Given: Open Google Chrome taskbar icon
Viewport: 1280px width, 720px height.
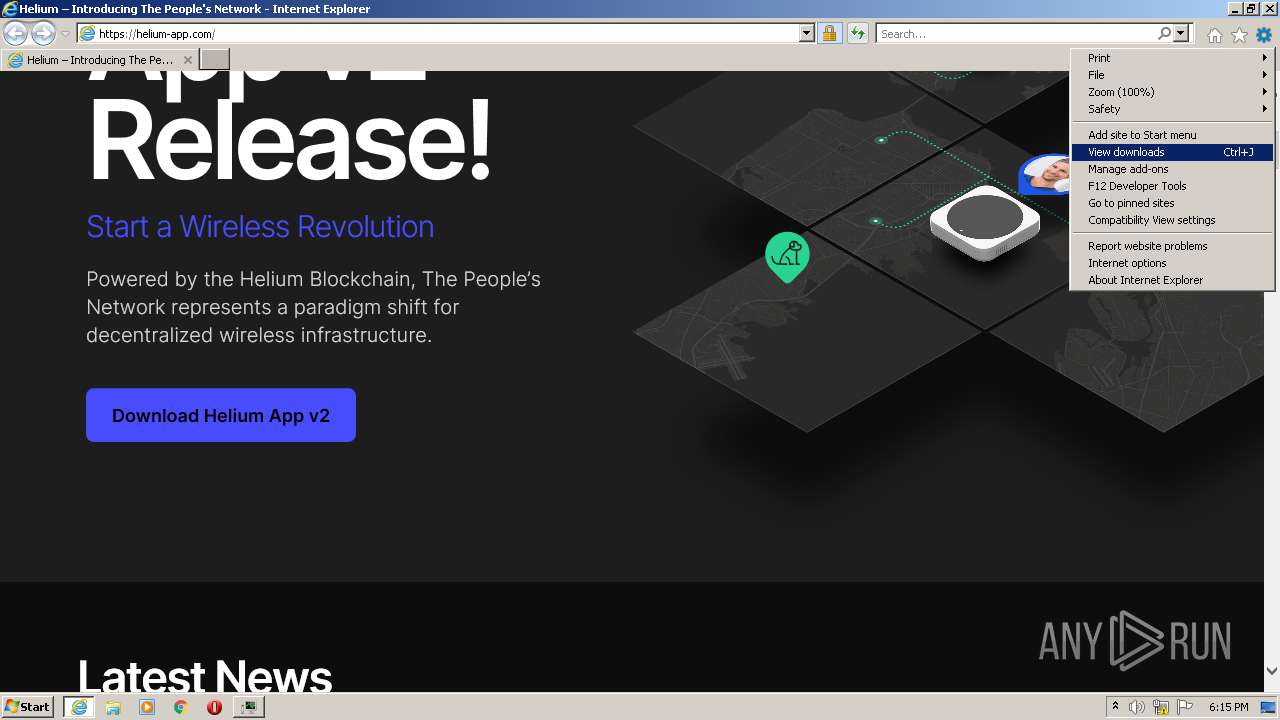Looking at the screenshot, I should 181,707.
